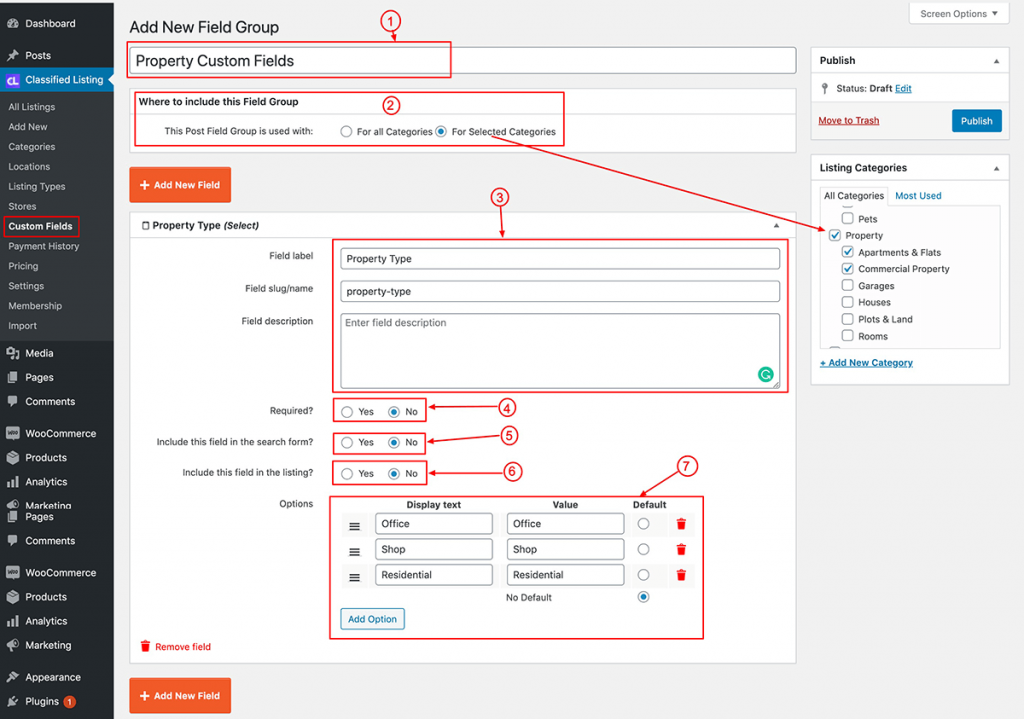Collapse the Property Type (Select) field panel
The image size is (1024, 719).
tap(776, 225)
